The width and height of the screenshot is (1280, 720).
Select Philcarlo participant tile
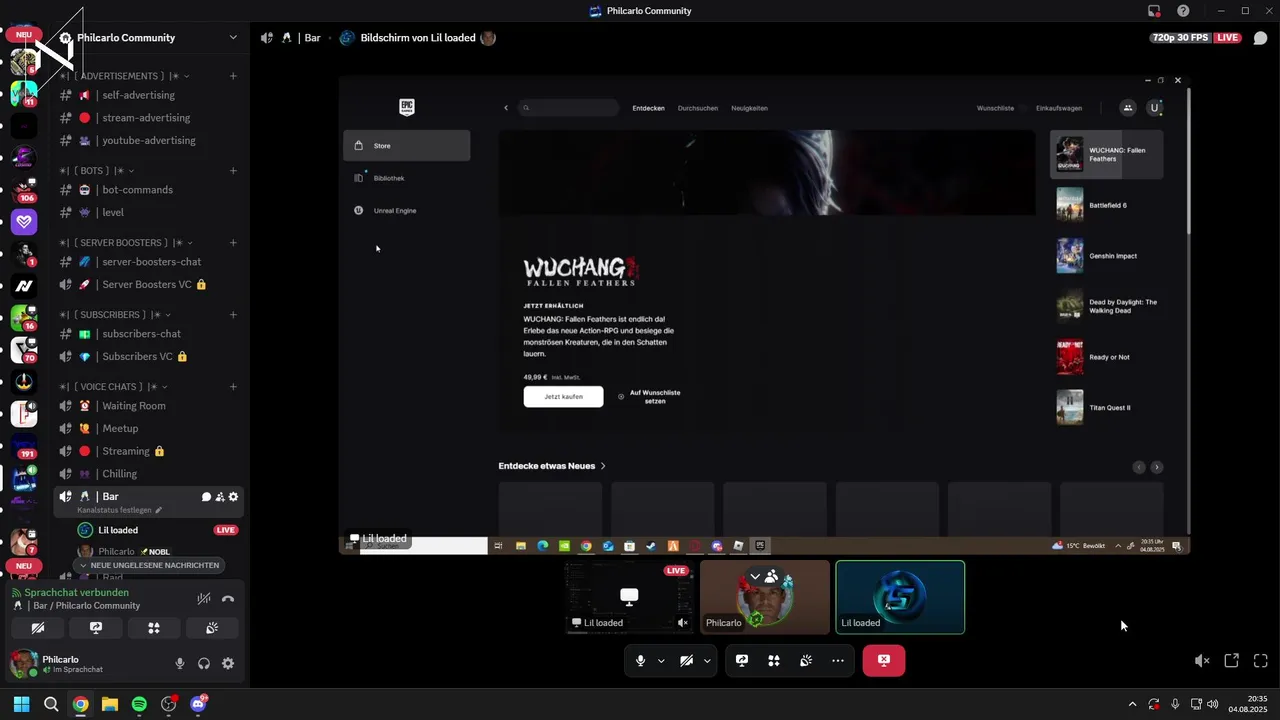click(x=765, y=597)
